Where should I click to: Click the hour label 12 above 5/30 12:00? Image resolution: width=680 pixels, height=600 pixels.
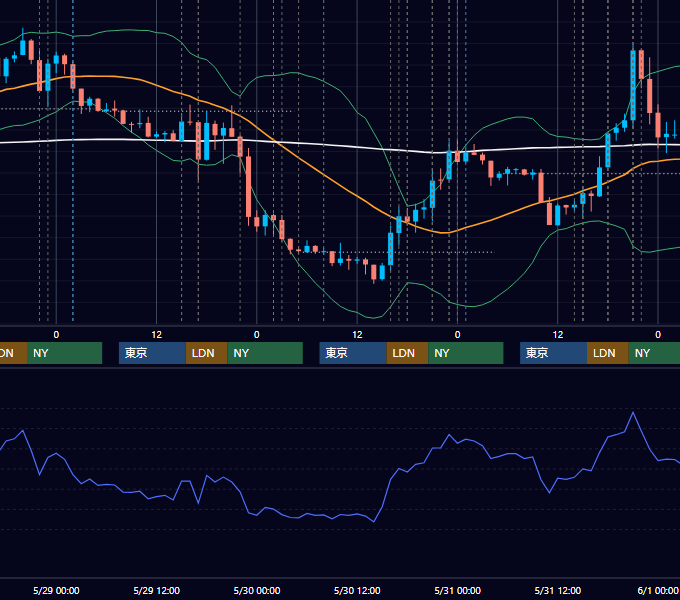pyautogui.click(x=357, y=335)
